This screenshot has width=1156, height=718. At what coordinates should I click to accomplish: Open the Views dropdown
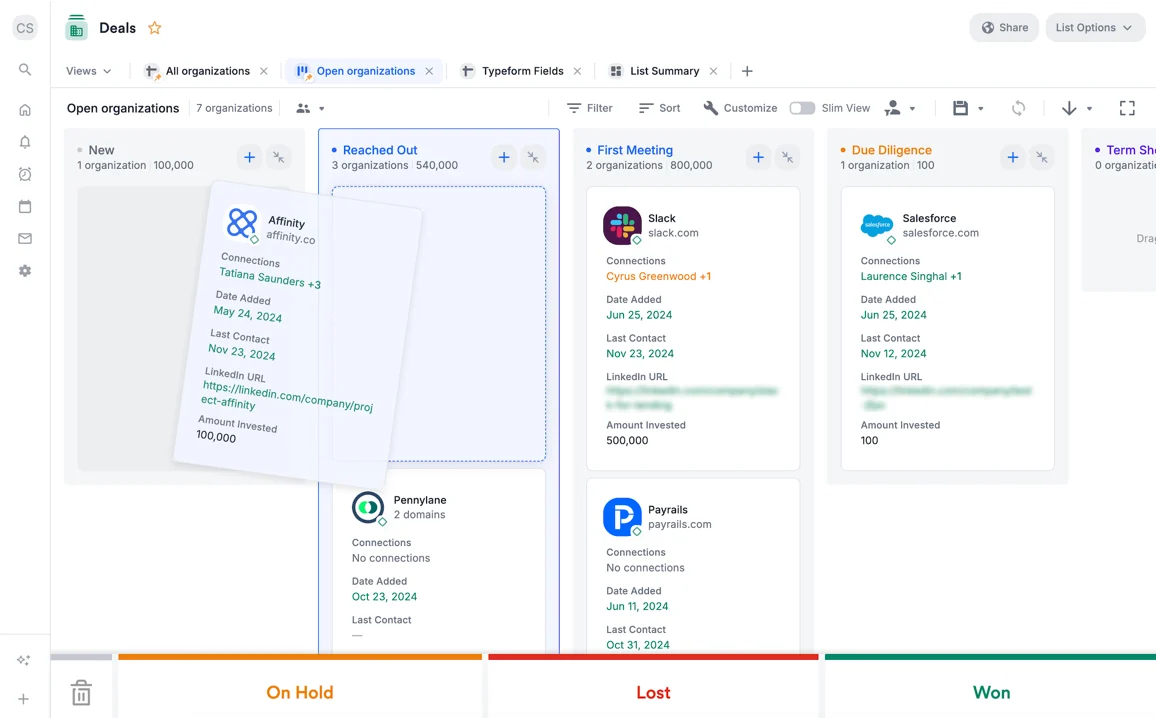point(88,71)
